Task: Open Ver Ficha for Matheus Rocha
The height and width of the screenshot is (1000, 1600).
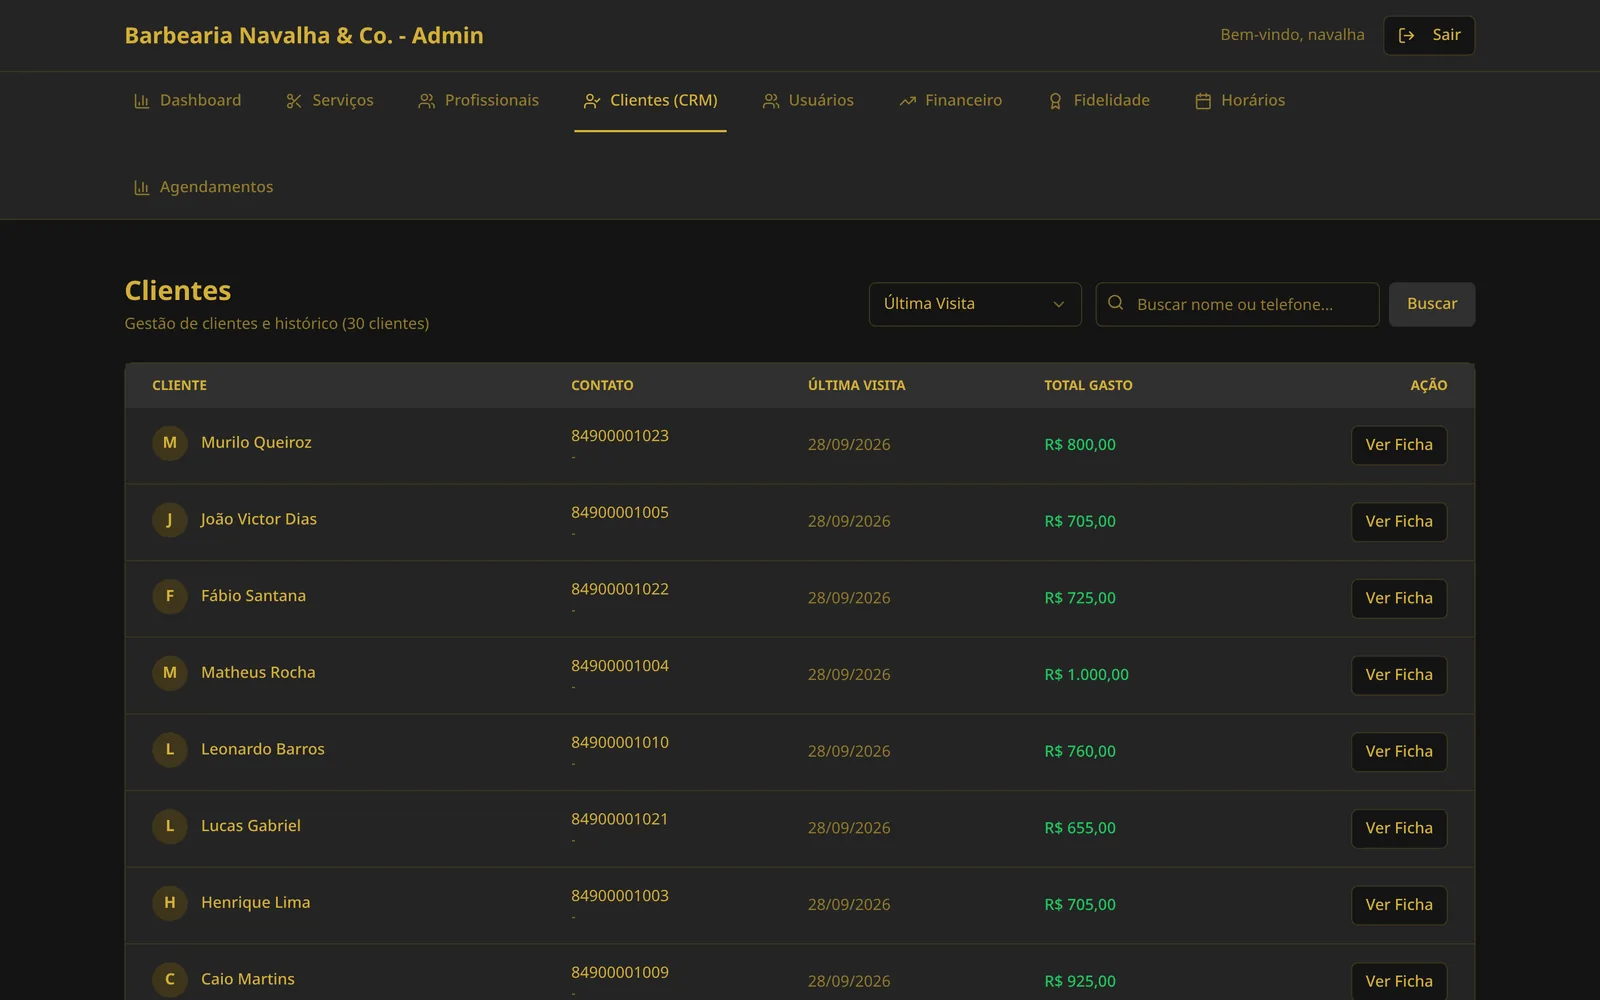Action: [1399, 675]
